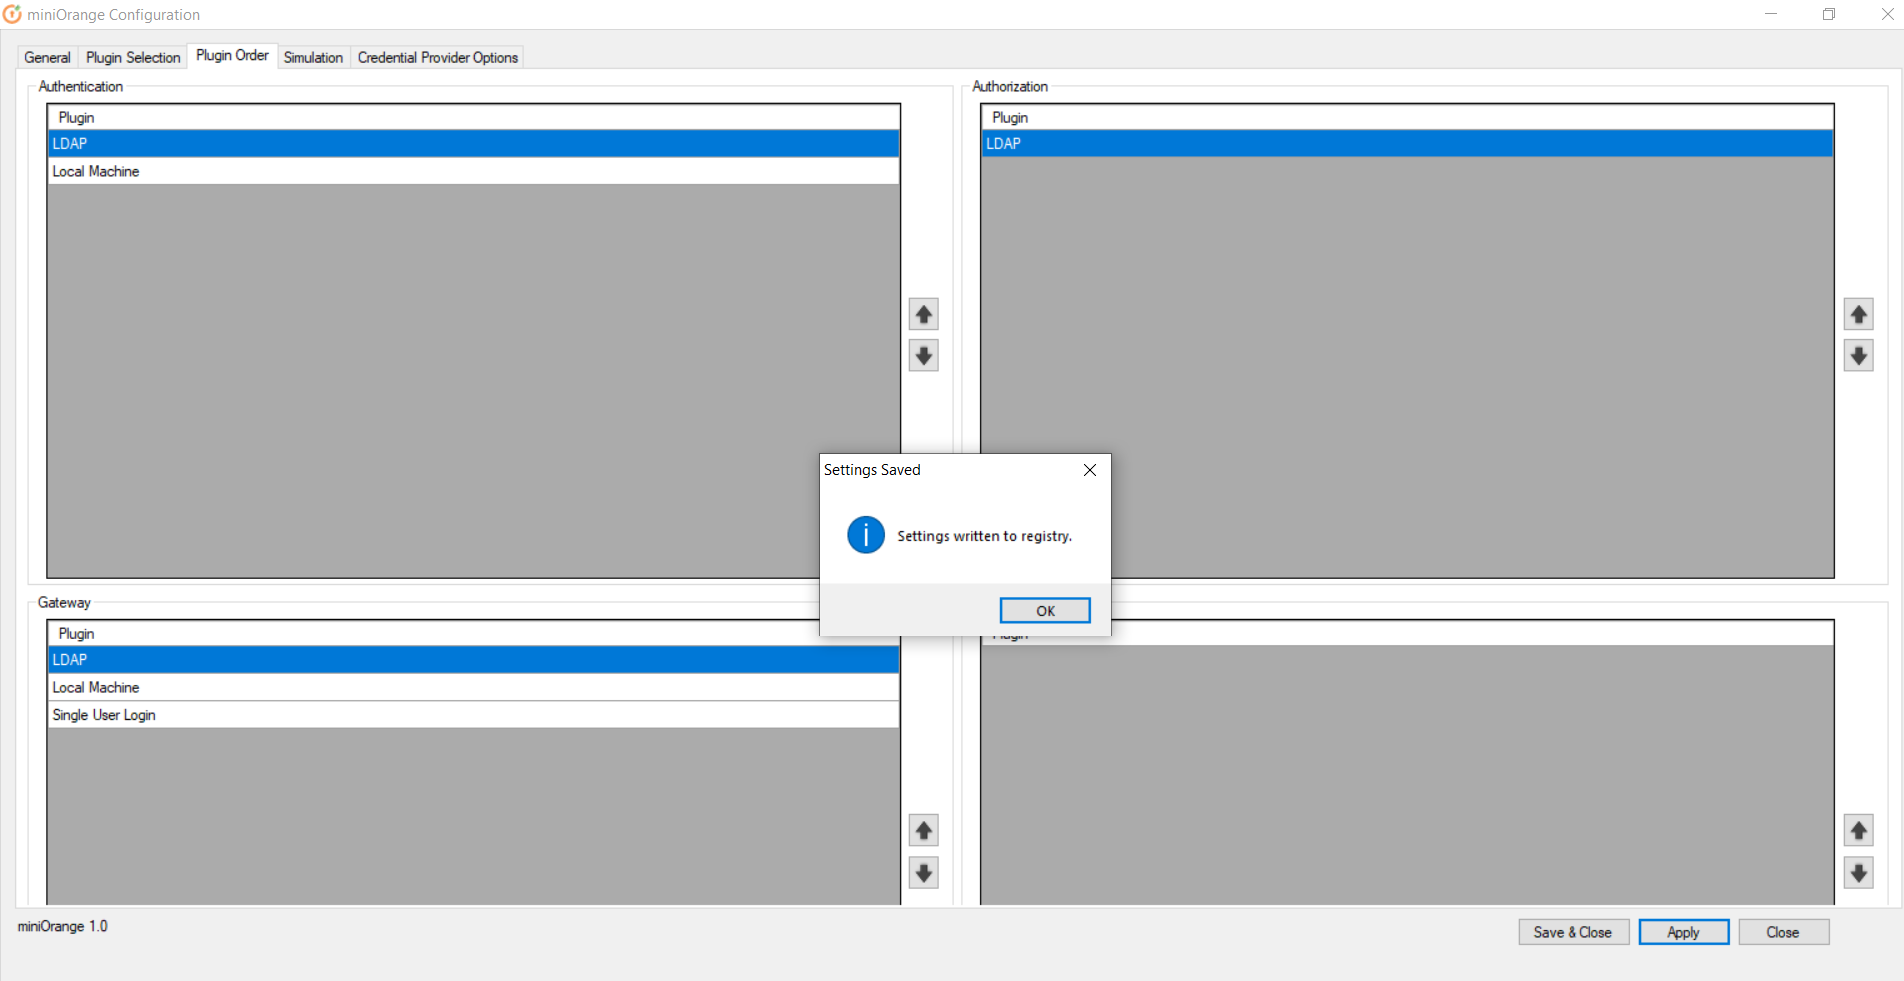Click up arrow beside bottom-right plugin list

[1858, 830]
